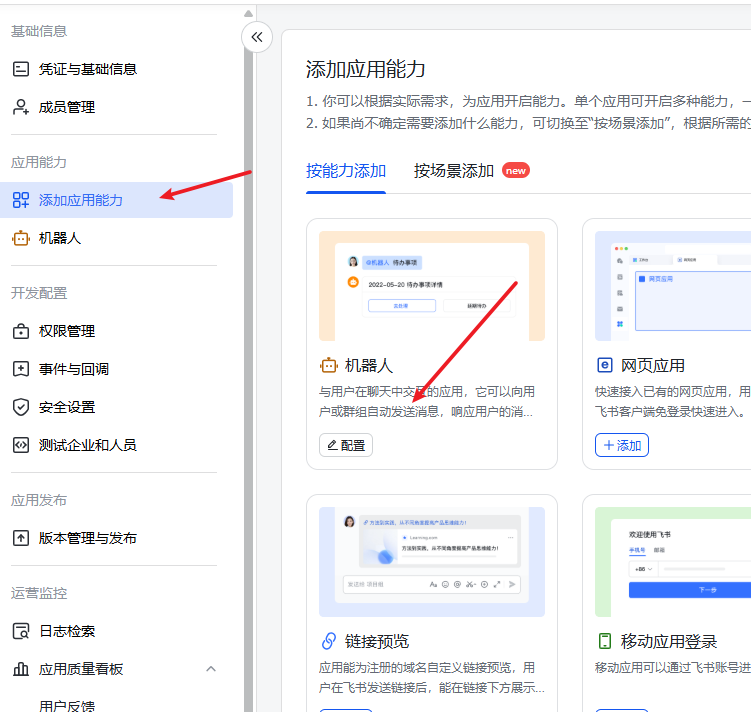This screenshot has width=751, height=712.
Task: Click the 链接预览 card title
Action: [377, 642]
